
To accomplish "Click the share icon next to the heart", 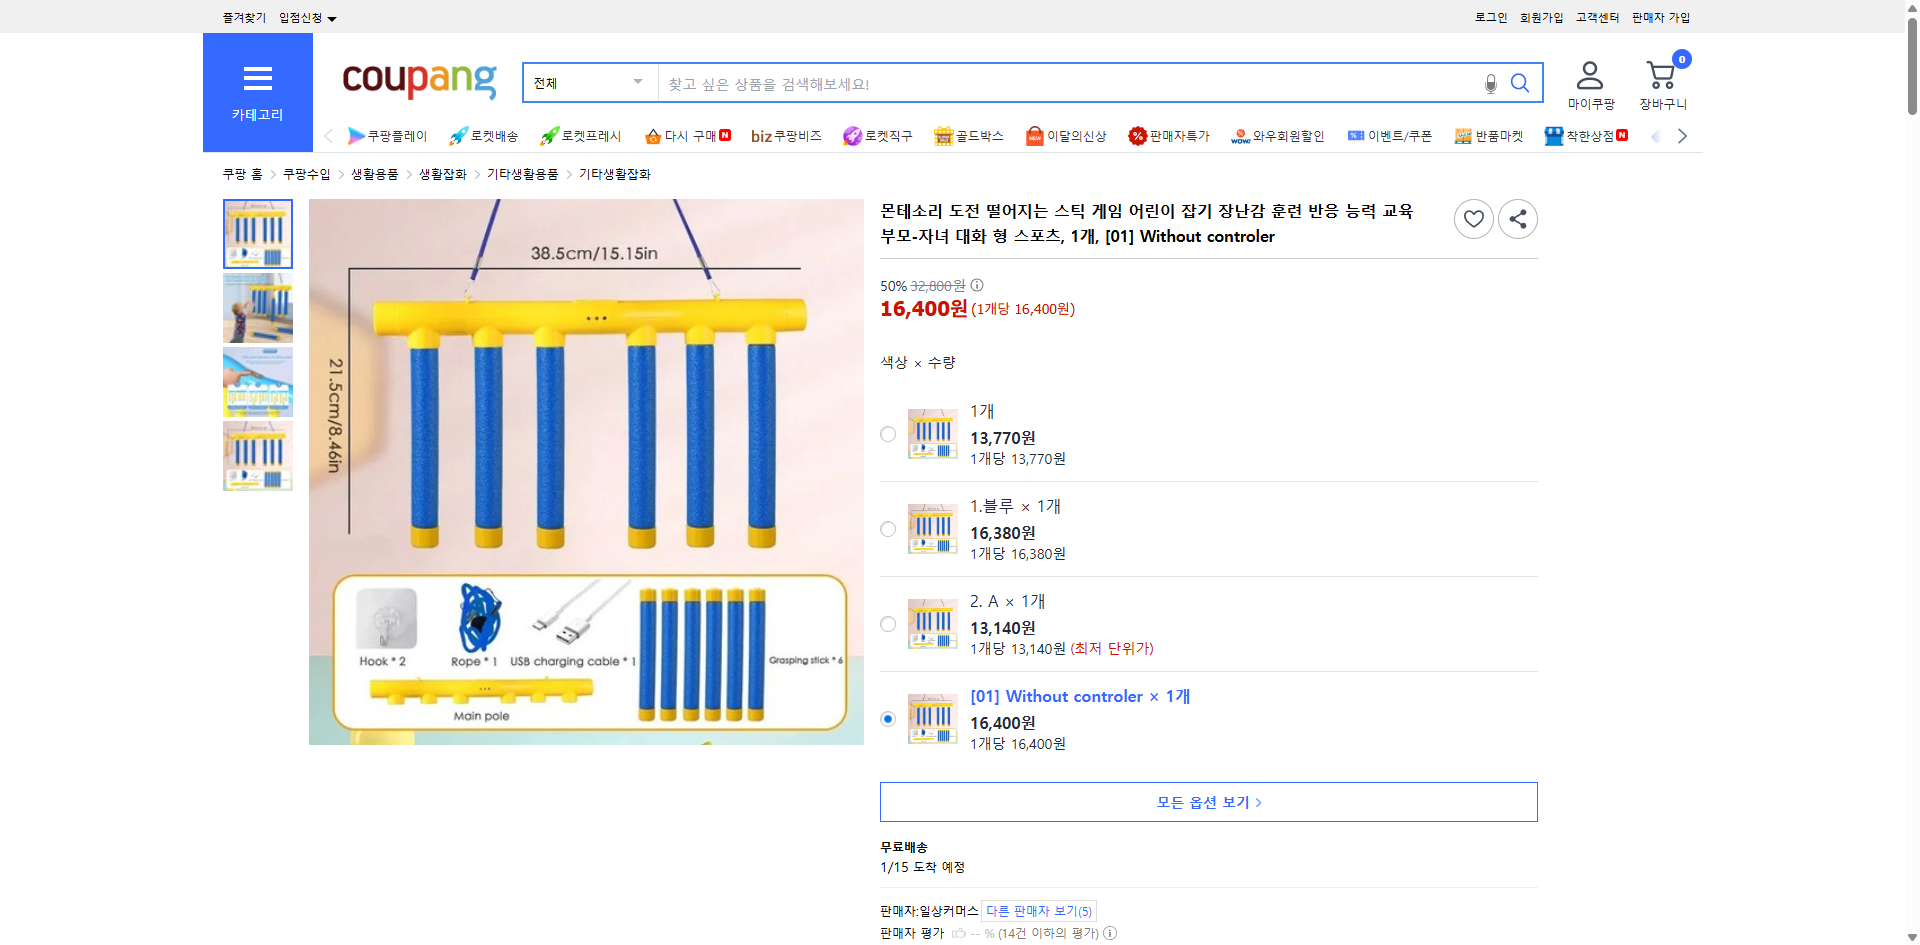I will point(1517,218).
